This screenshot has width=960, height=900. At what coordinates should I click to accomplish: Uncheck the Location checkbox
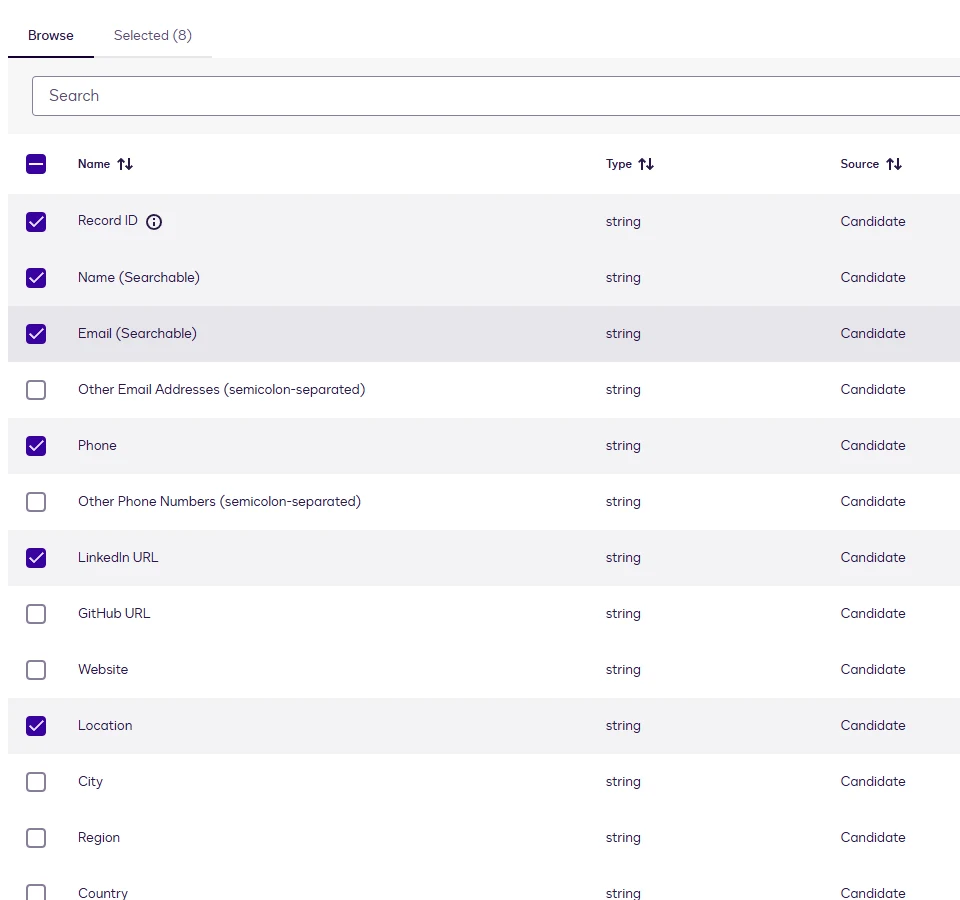[36, 726]
